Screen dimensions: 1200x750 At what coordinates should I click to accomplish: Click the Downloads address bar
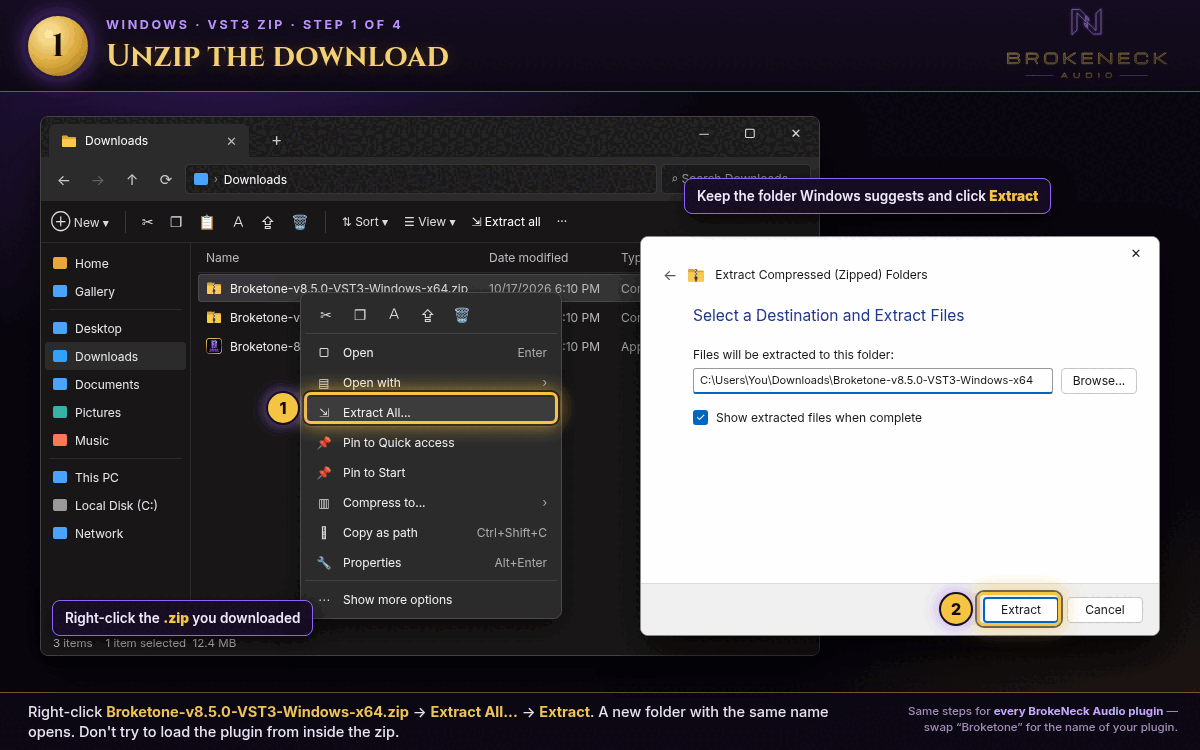(420, 180)
